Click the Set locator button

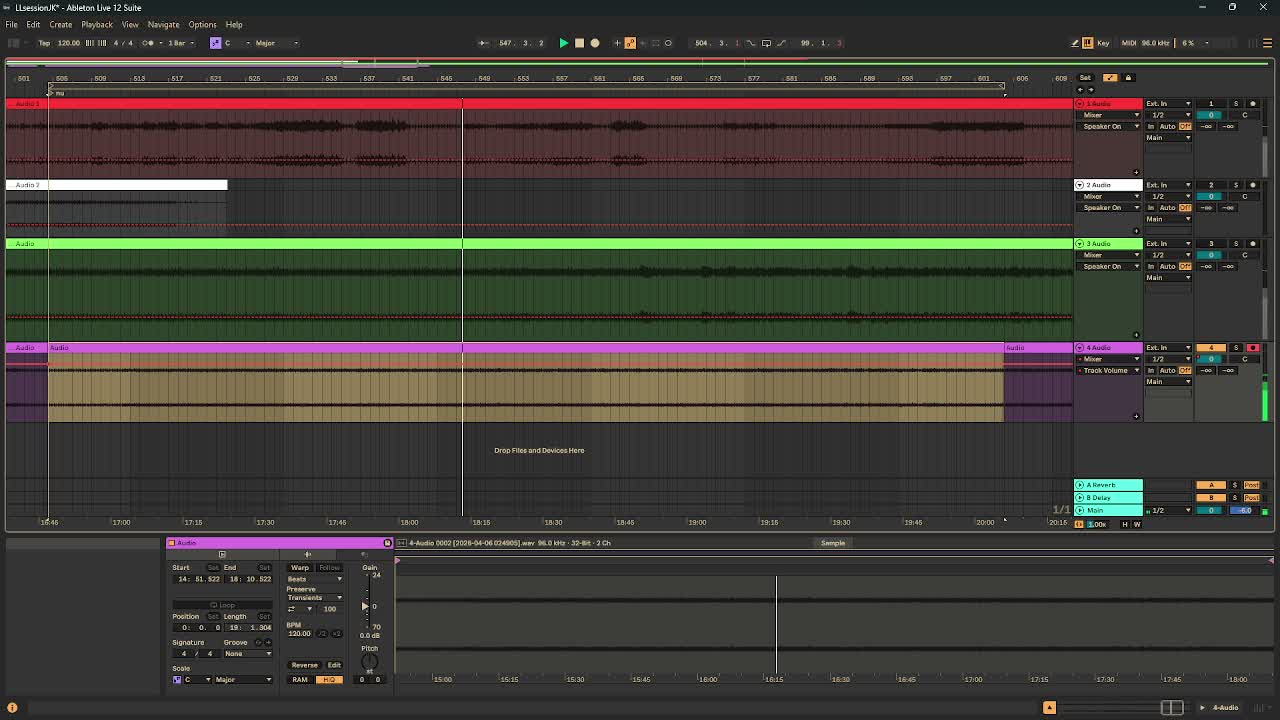pyautogui.click(x=1085, y=78)
